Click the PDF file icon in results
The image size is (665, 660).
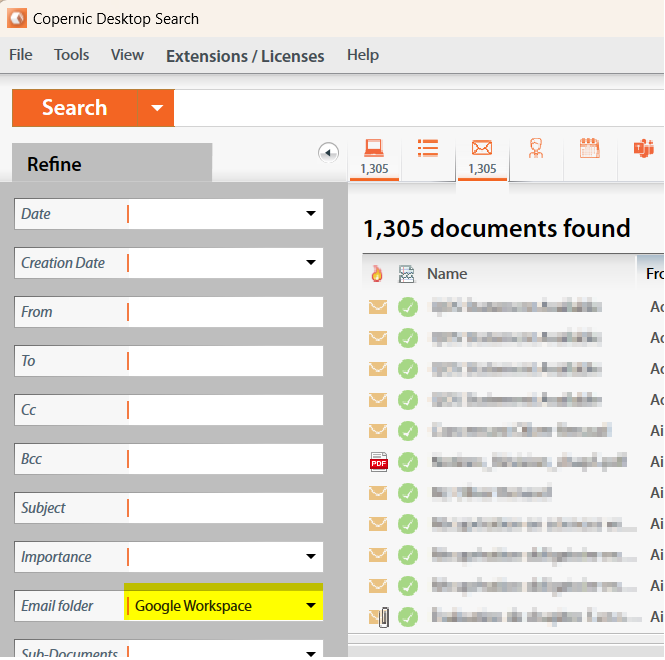(x=378, y=462)
